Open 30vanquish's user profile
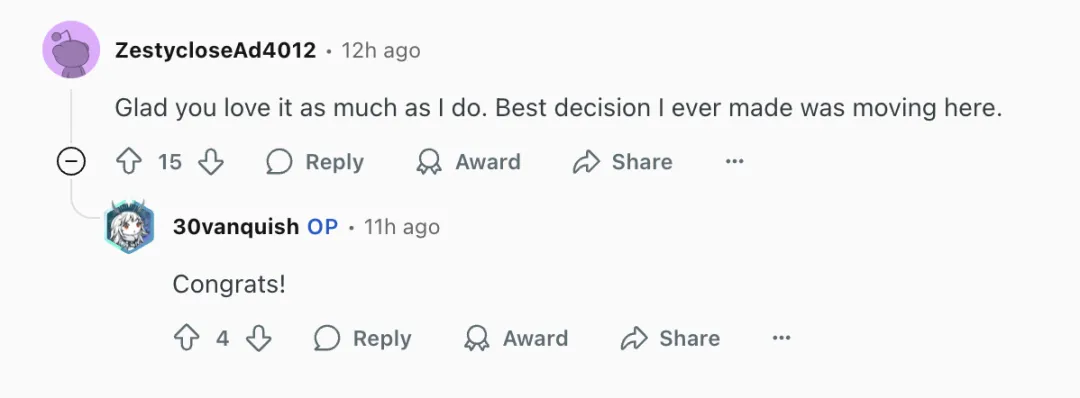The height and width of the screenshot is (398, 1080). point(235,227)
